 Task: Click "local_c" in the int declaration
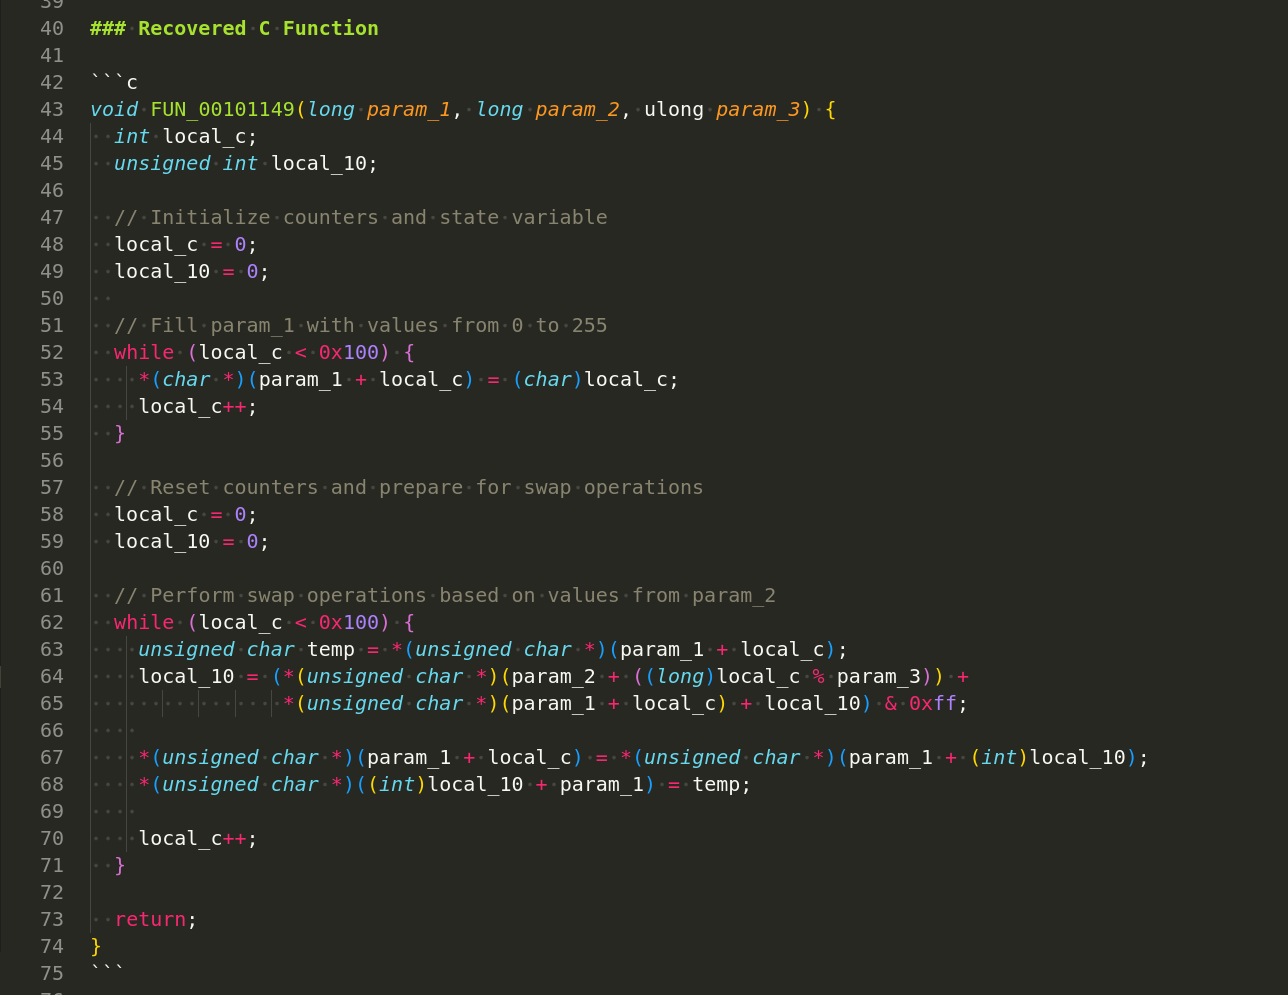click(204, 136)
